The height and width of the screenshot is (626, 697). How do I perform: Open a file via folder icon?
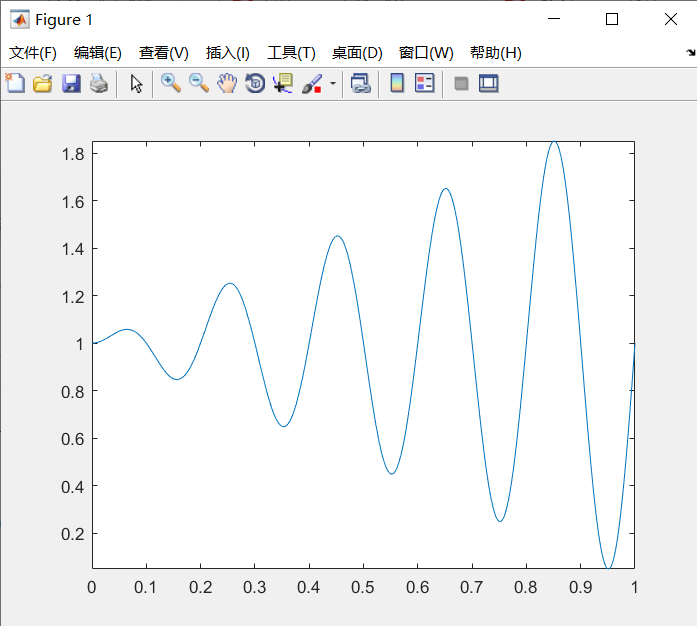pos(43,83)
